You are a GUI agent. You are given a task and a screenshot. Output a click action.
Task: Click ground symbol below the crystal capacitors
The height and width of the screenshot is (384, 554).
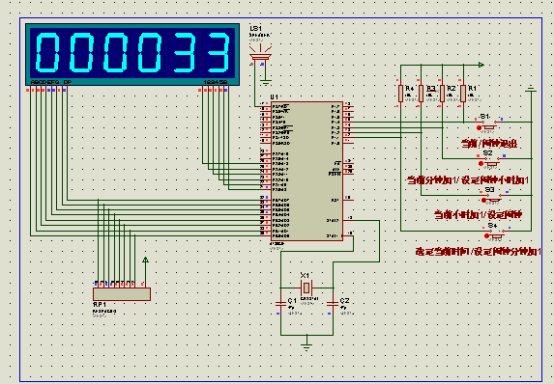tap(306, 347)
